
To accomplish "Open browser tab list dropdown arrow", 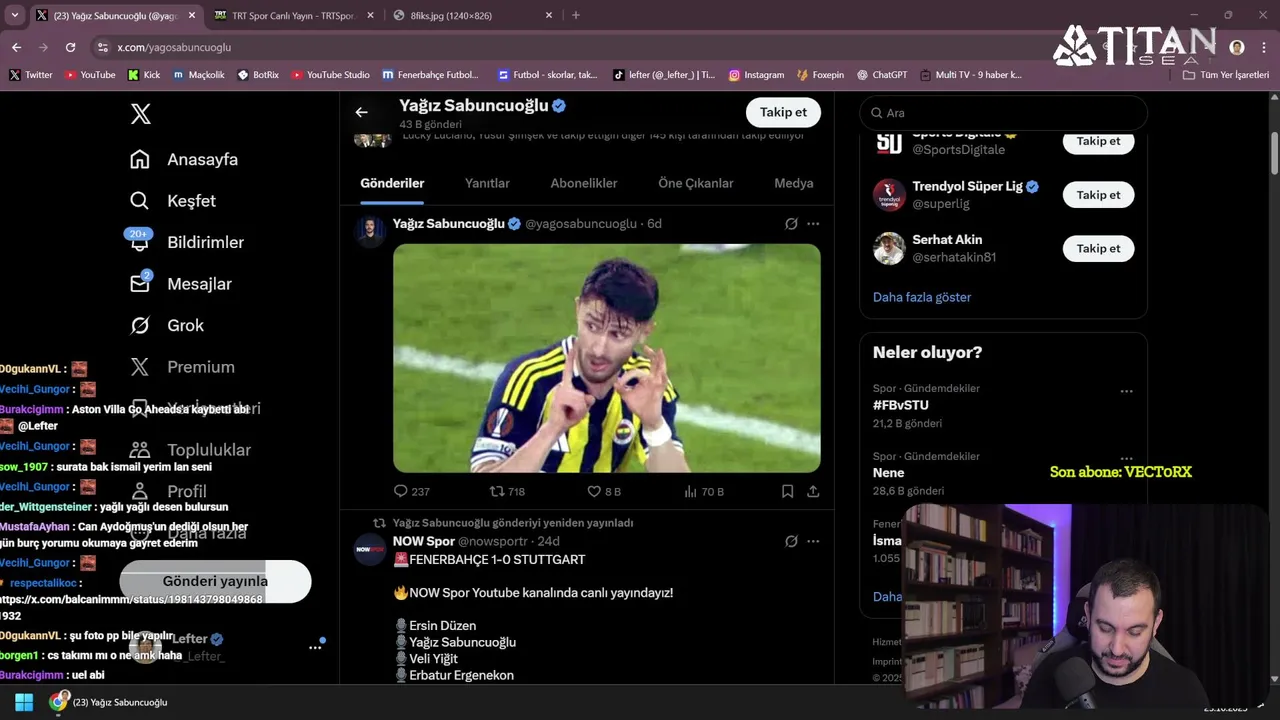I will 14,15.
